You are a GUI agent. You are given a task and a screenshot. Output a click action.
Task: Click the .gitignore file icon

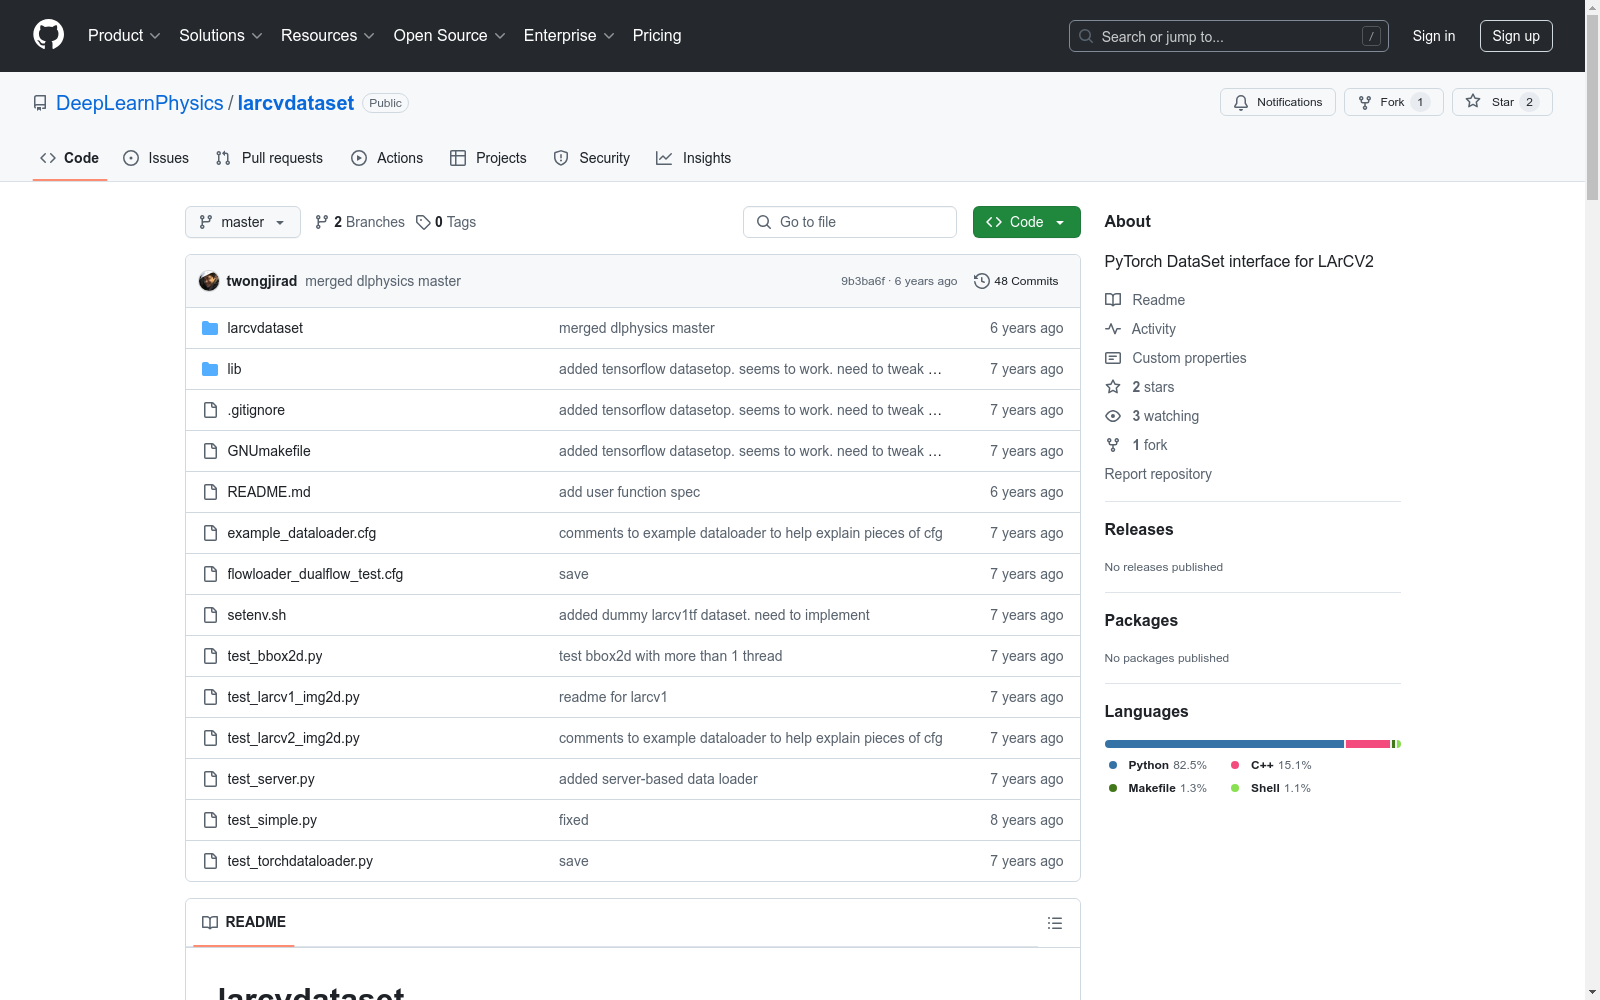pos(210,410)
